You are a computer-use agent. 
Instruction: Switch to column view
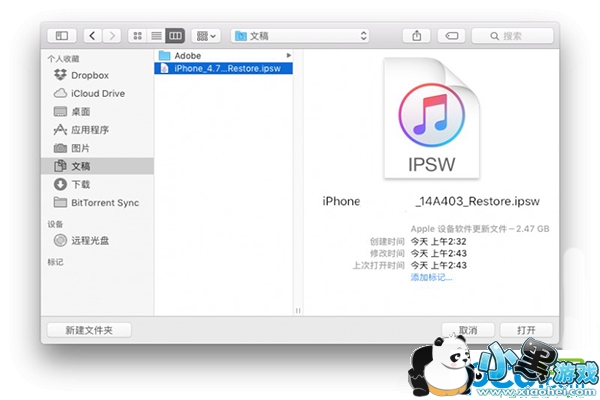point(175,36)
